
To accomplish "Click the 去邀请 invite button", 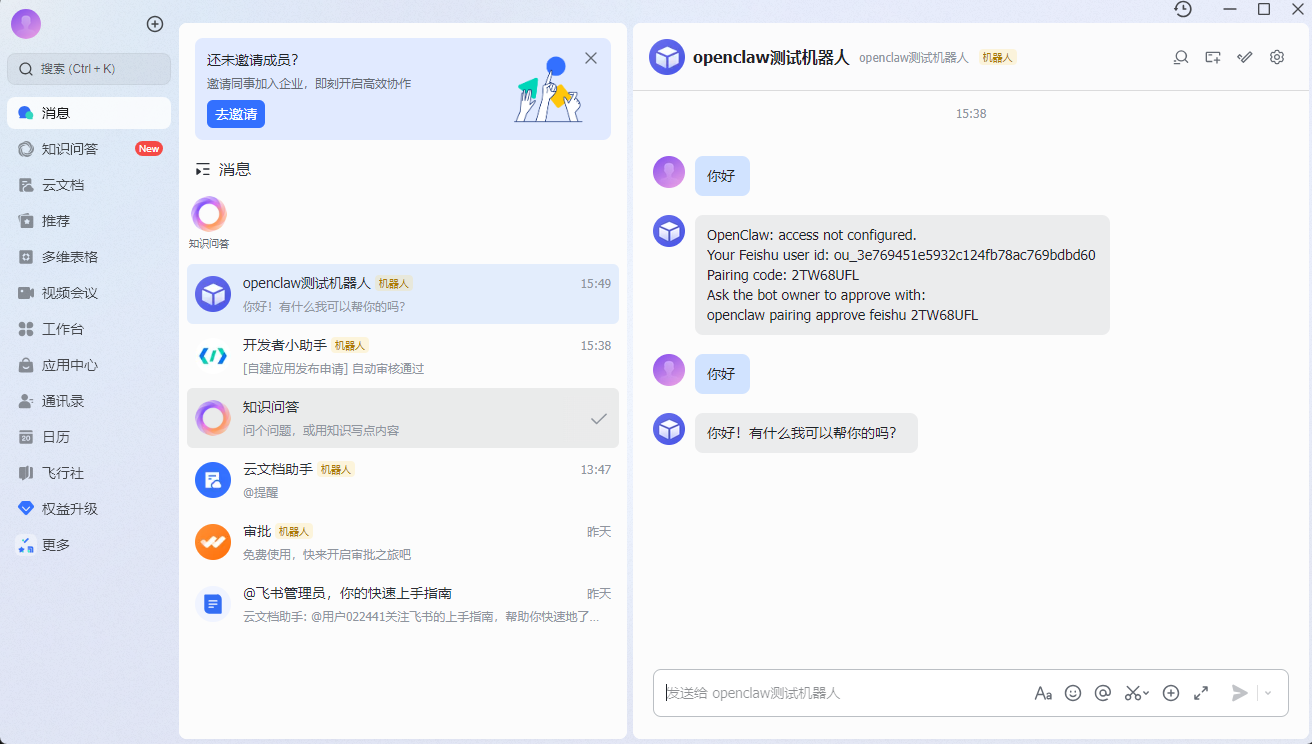I will point(236,114).
